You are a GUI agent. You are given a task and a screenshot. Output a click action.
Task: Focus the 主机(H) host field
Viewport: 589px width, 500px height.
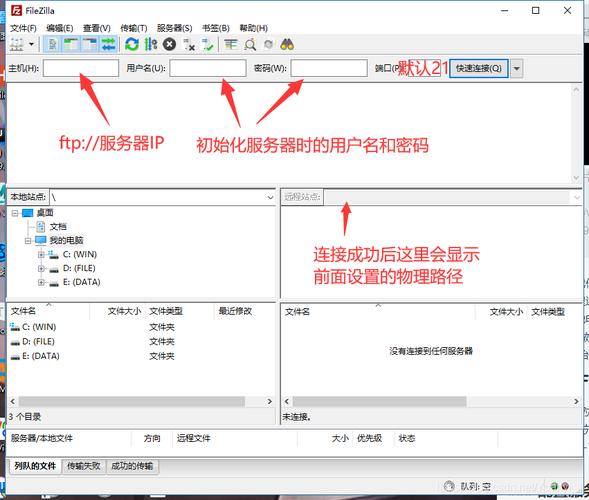point(81,68)
